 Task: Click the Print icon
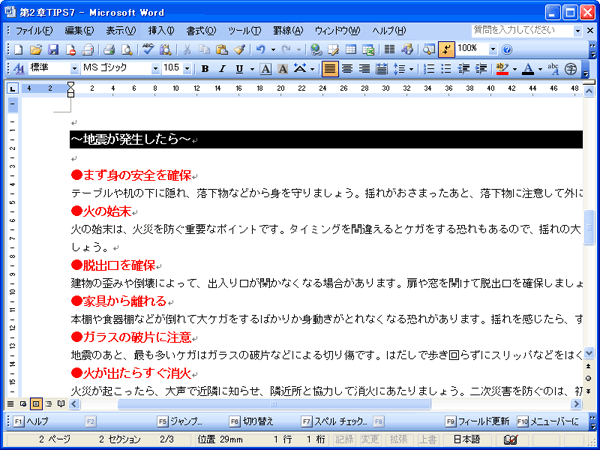(x=109, y=49)
